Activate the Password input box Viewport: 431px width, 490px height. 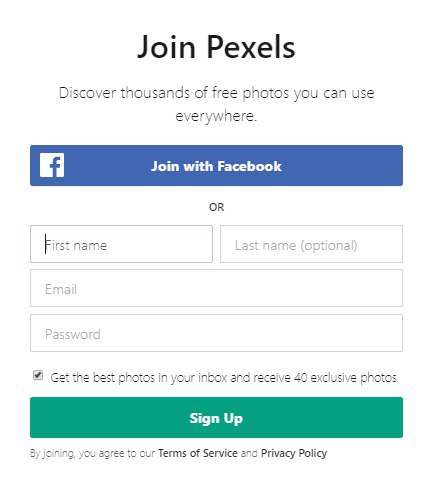[x=216, y=333]
